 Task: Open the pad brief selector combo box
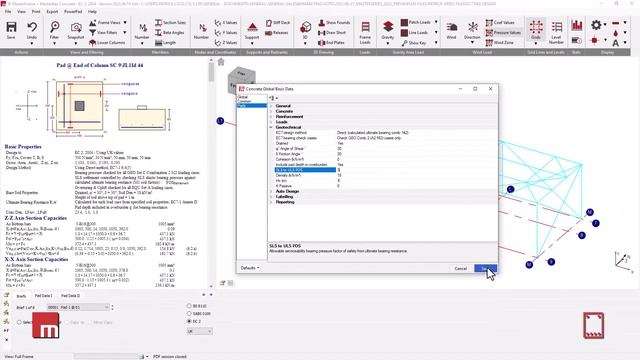pos(78,307)
